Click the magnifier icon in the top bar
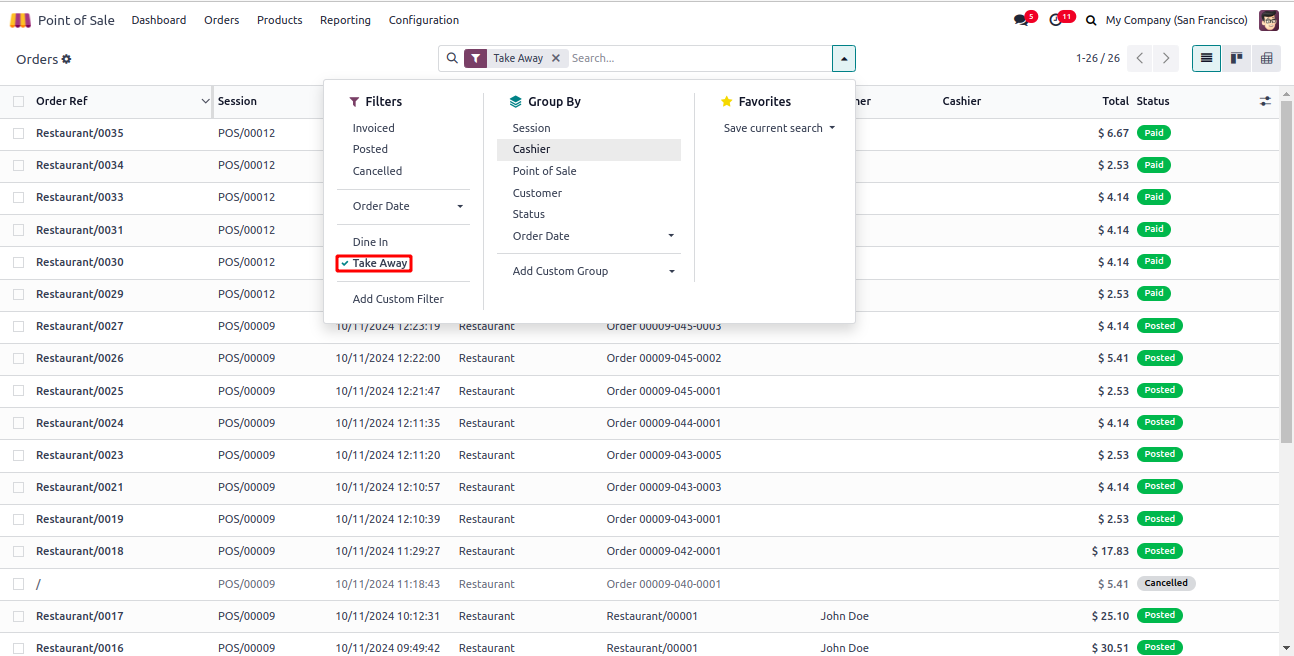This screenshot has height=656, width=1294. [1091, 20]
